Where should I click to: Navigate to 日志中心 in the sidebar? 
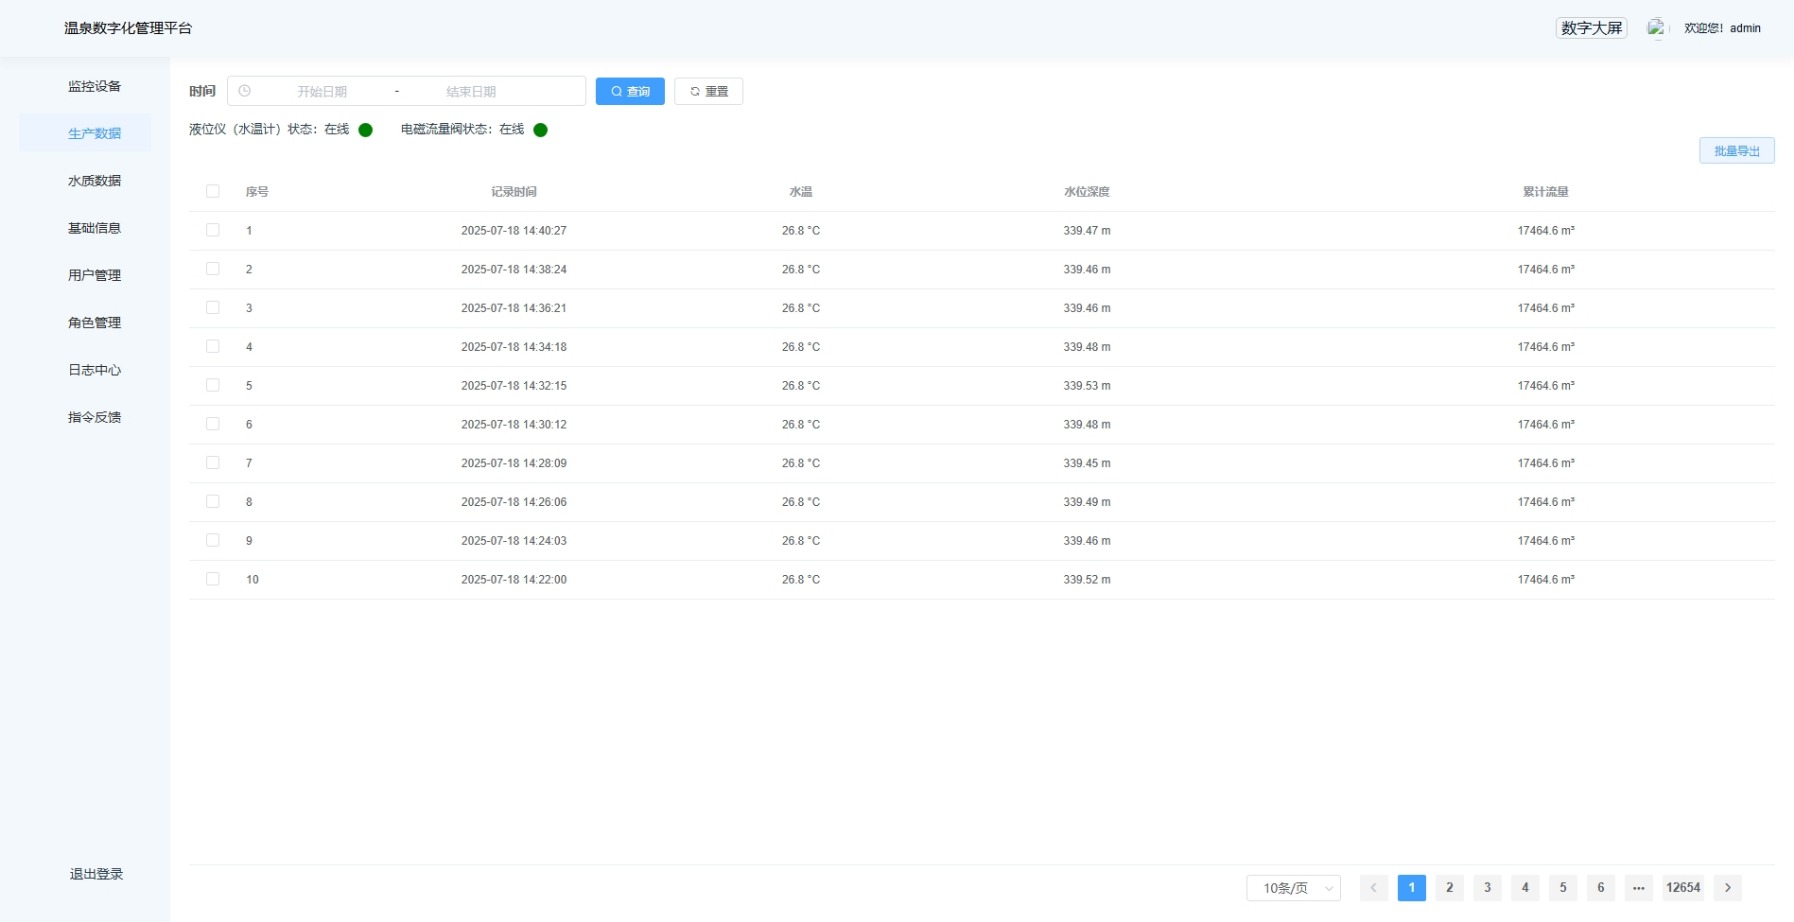tap(94, 370)
